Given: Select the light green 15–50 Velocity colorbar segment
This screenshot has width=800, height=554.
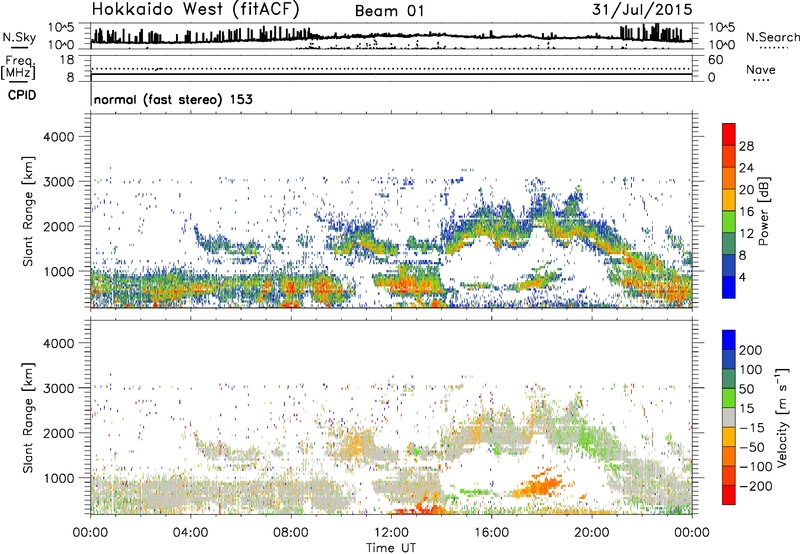Looking at the screenshot, I should pyautogui.click(x=729, y=398).
